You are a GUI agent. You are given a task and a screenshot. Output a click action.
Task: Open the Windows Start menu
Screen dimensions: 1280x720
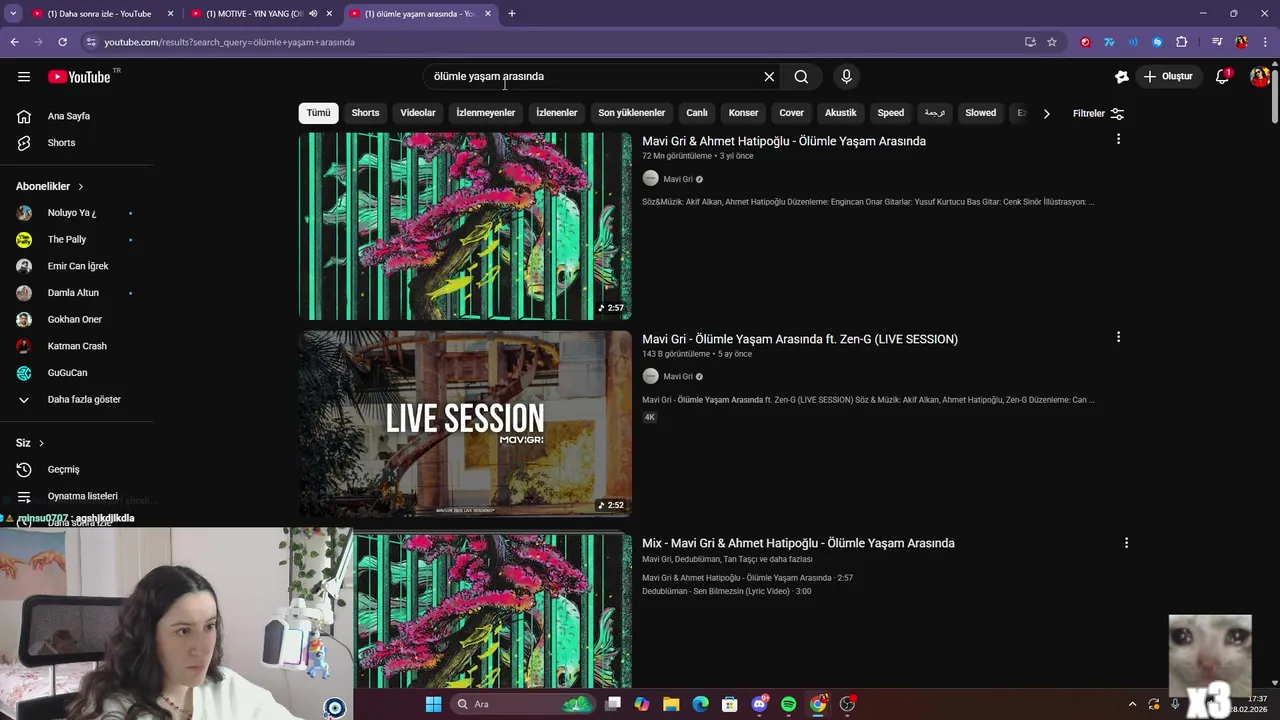point(433,704)
